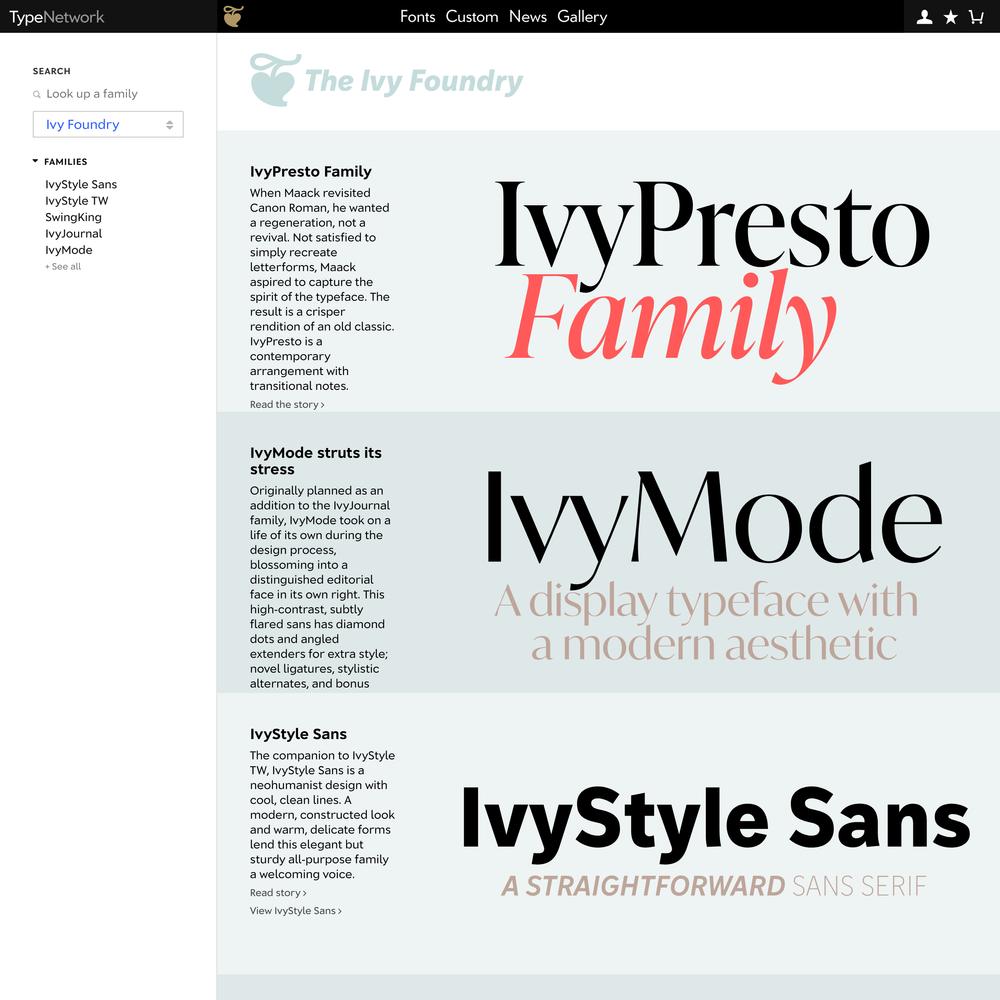Screen dimensions: 1000x1000
Task: Open the Ivy Foundry foundry dropdown
Action: click(x=108, y=124)
